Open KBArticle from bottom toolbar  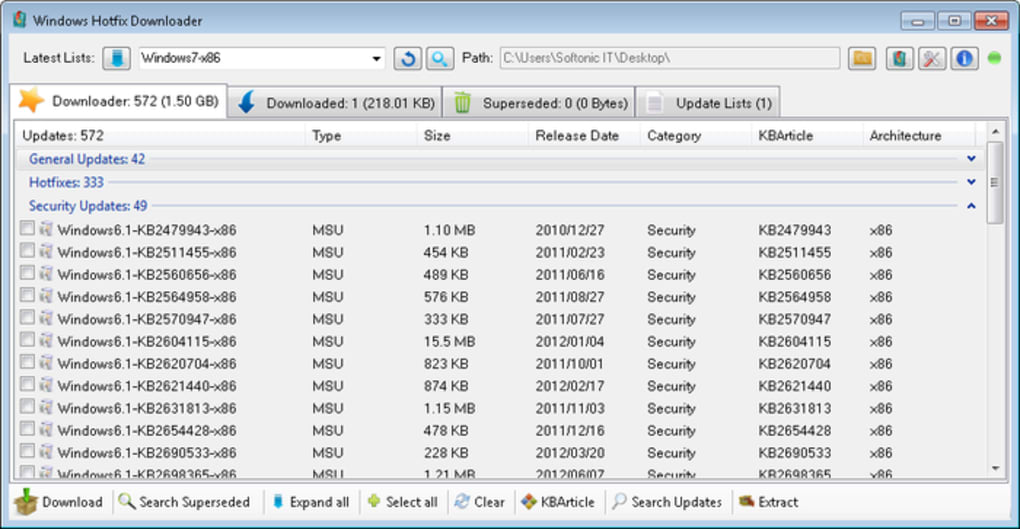pyautogui.click(x=558, y=502)
